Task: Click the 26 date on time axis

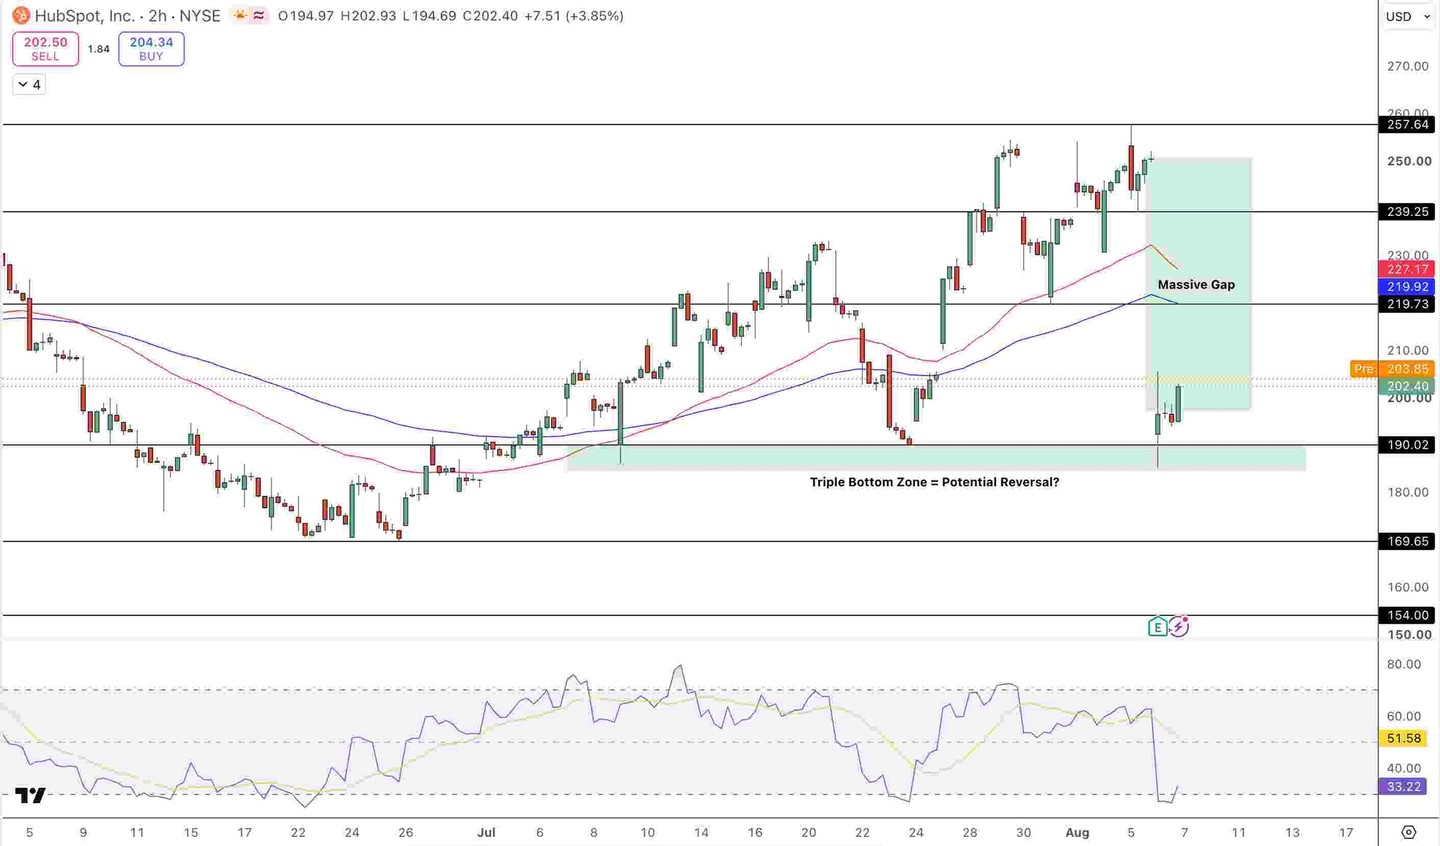Action: click(405, 832)
